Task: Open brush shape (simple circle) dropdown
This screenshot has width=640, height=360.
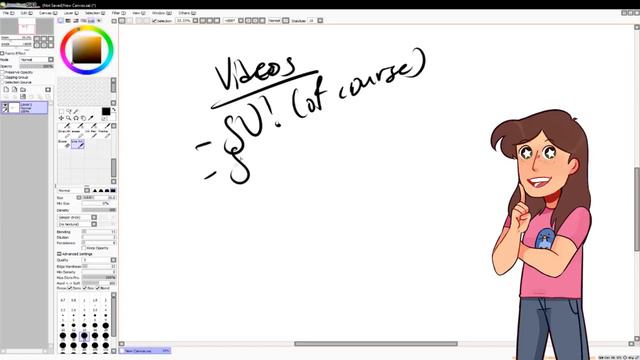Action: 94,218
